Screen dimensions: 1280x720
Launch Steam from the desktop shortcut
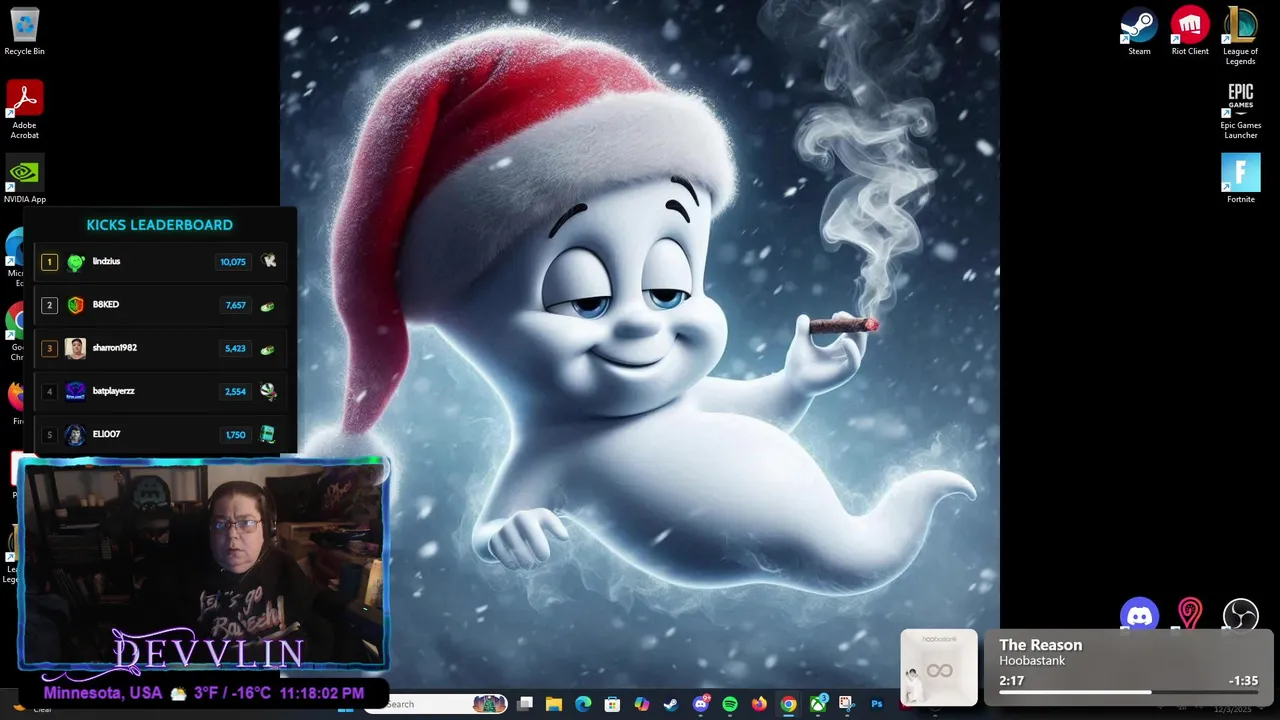(x=1139, y=32)
